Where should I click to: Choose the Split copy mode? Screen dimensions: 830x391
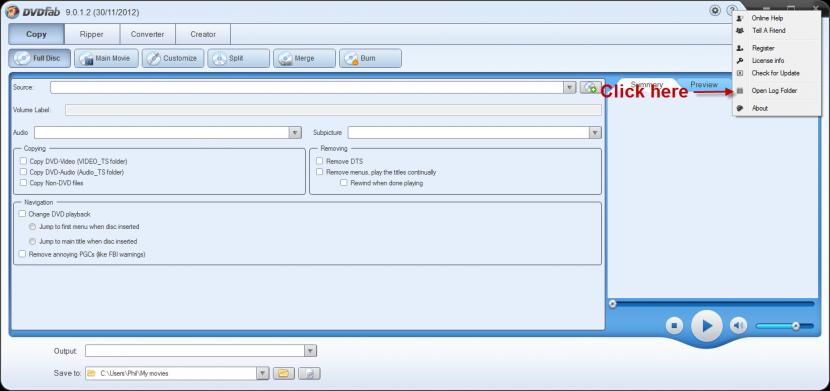[x=239, y=58]
